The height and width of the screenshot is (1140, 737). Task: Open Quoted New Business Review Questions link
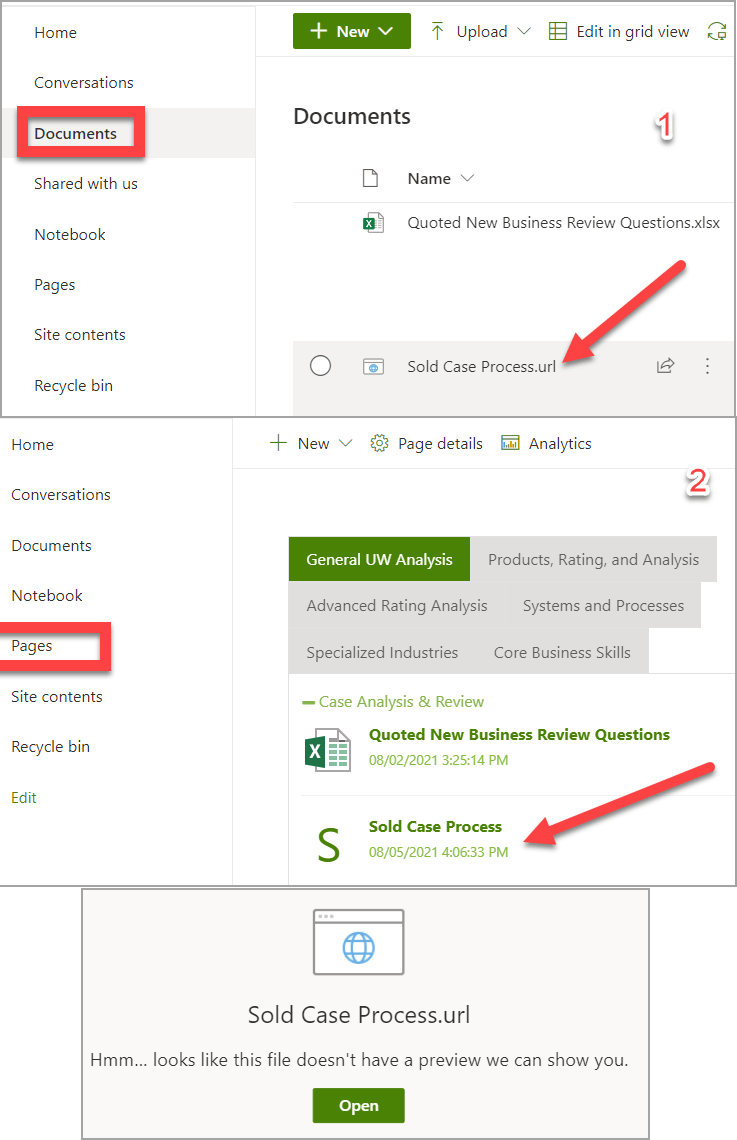point(519,734)
